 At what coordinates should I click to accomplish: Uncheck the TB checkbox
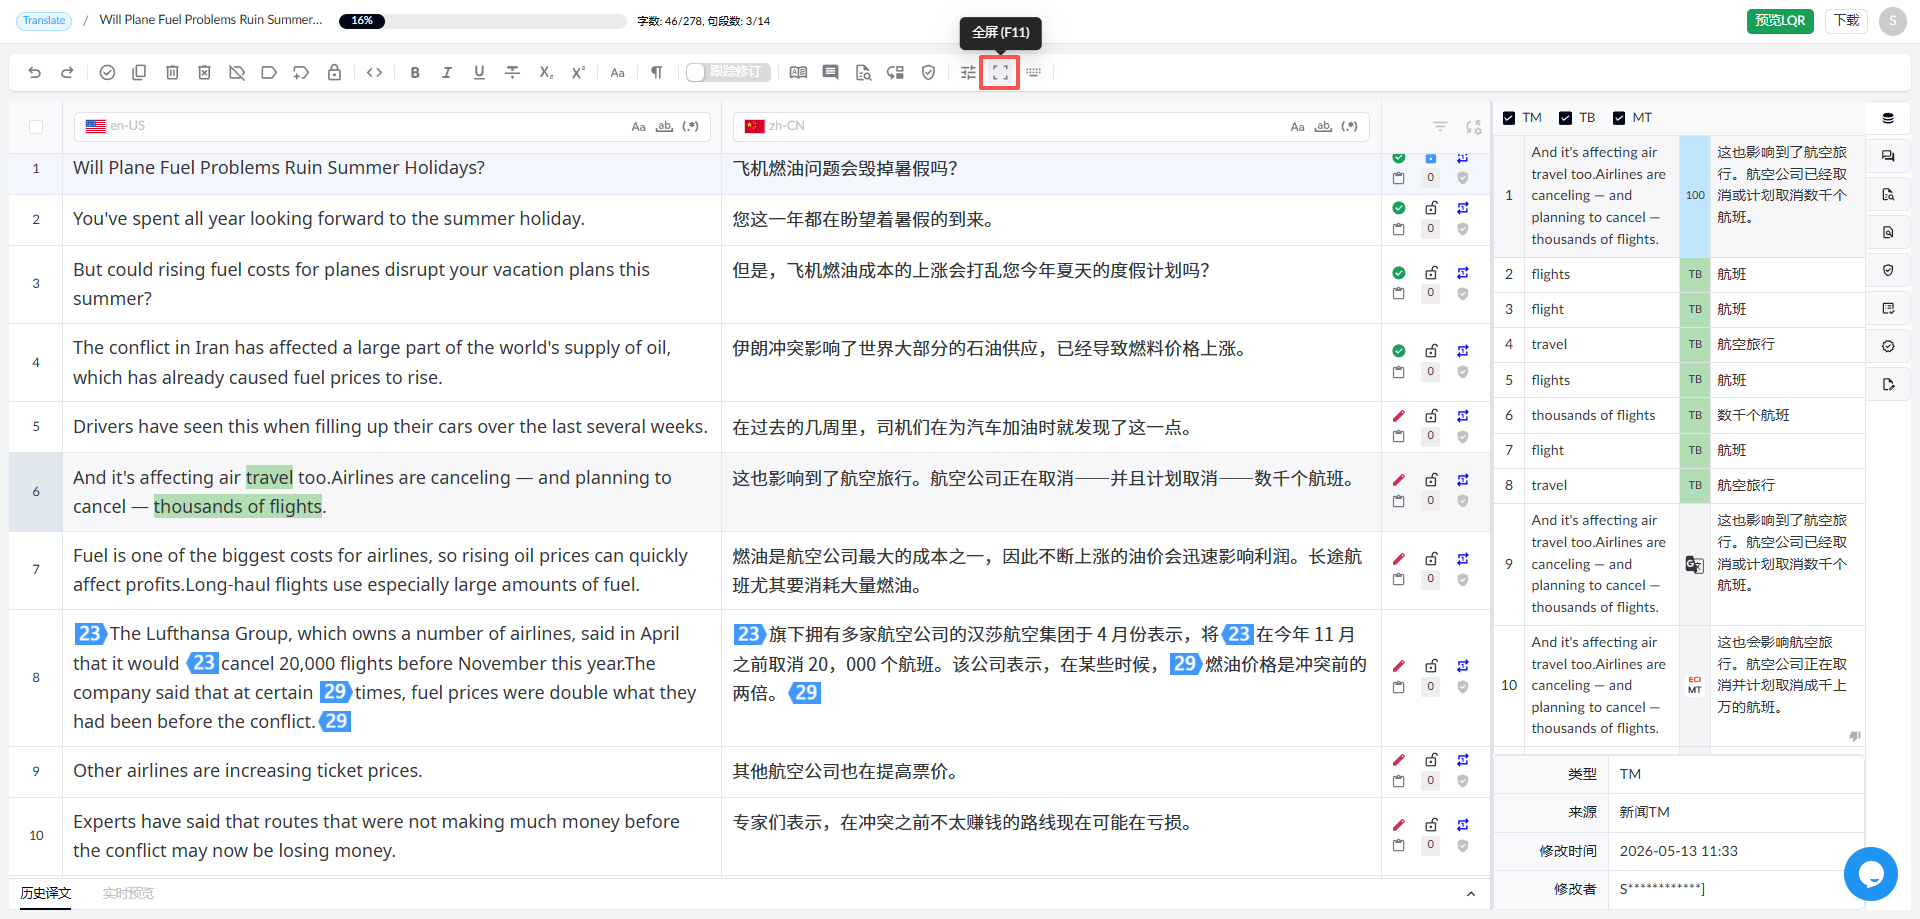(1566, 118)
